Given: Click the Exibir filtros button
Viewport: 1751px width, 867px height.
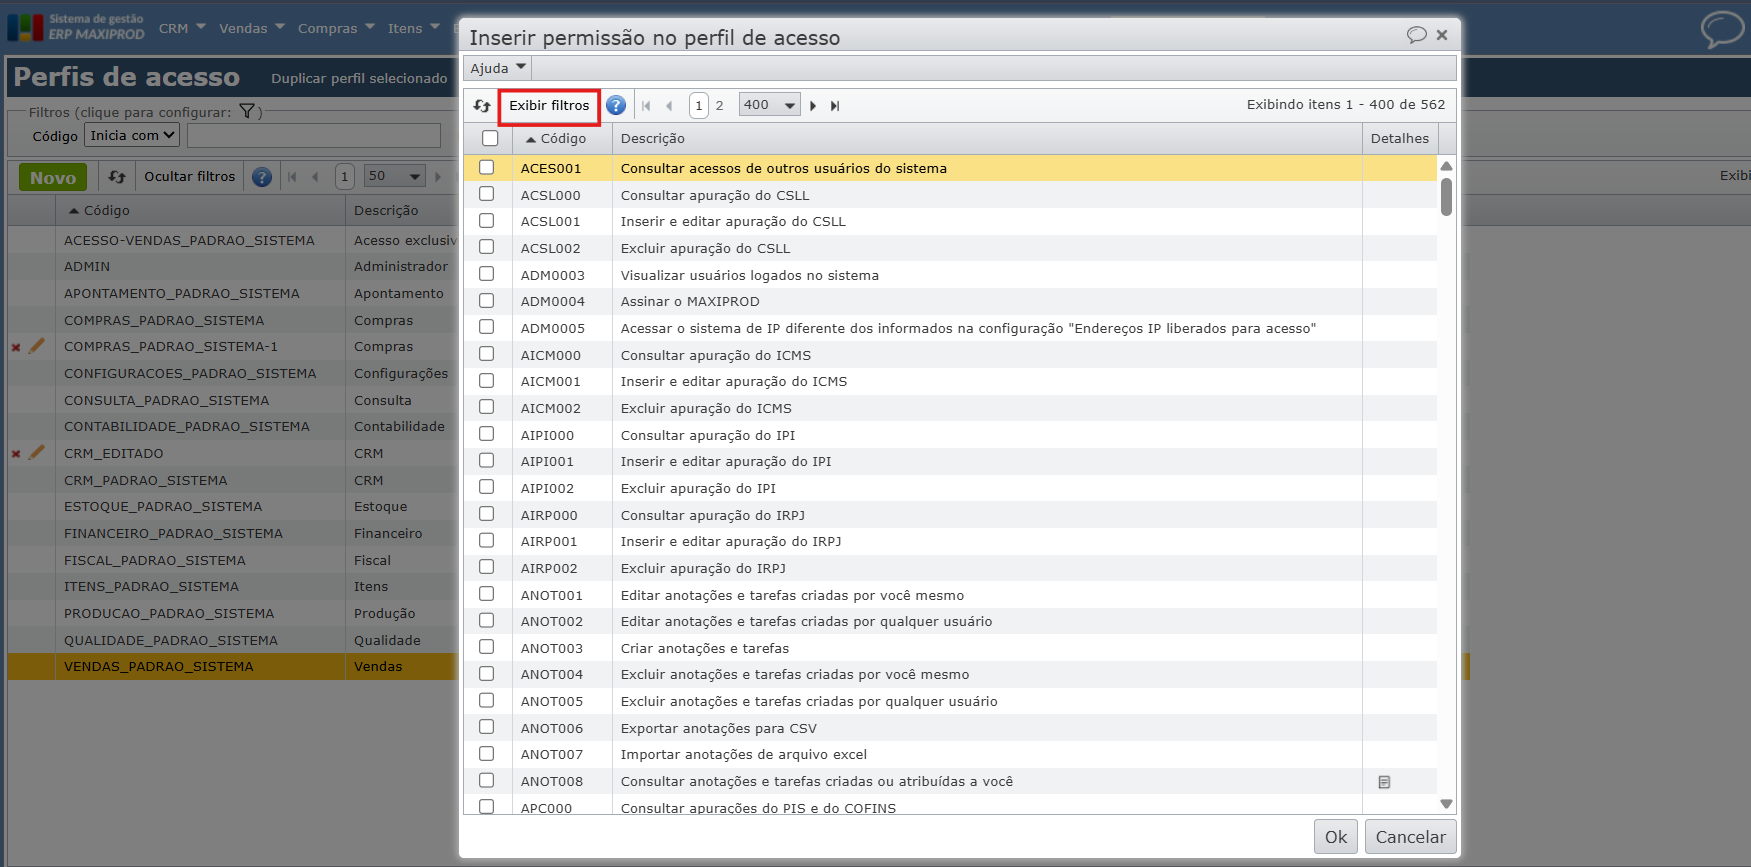Looking at the screenshot, I should [x=549, y=105].
